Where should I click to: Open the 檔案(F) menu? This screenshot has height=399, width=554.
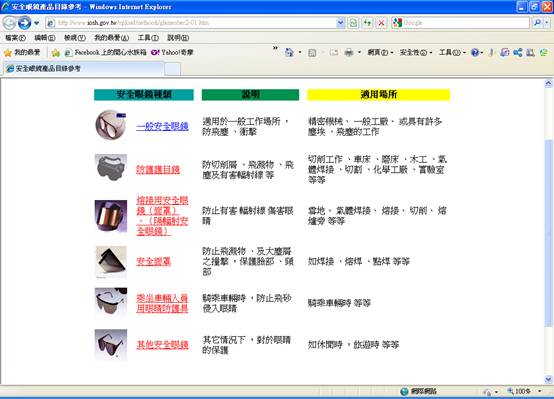point(15,38)
